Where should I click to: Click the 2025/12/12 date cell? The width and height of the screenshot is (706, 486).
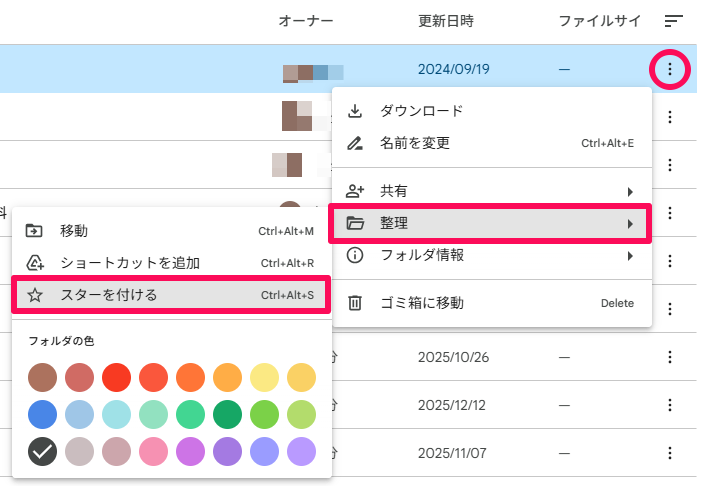[x=452, y=405]
